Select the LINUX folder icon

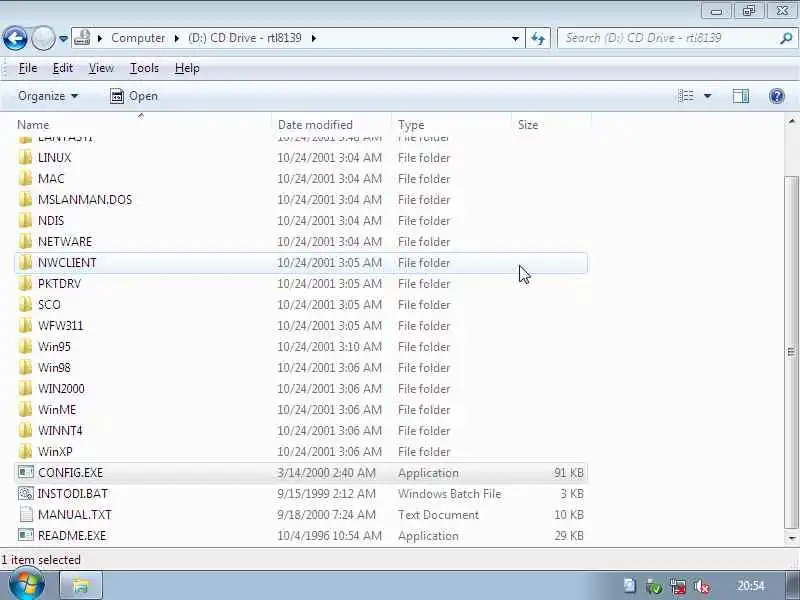pos(25,158)
